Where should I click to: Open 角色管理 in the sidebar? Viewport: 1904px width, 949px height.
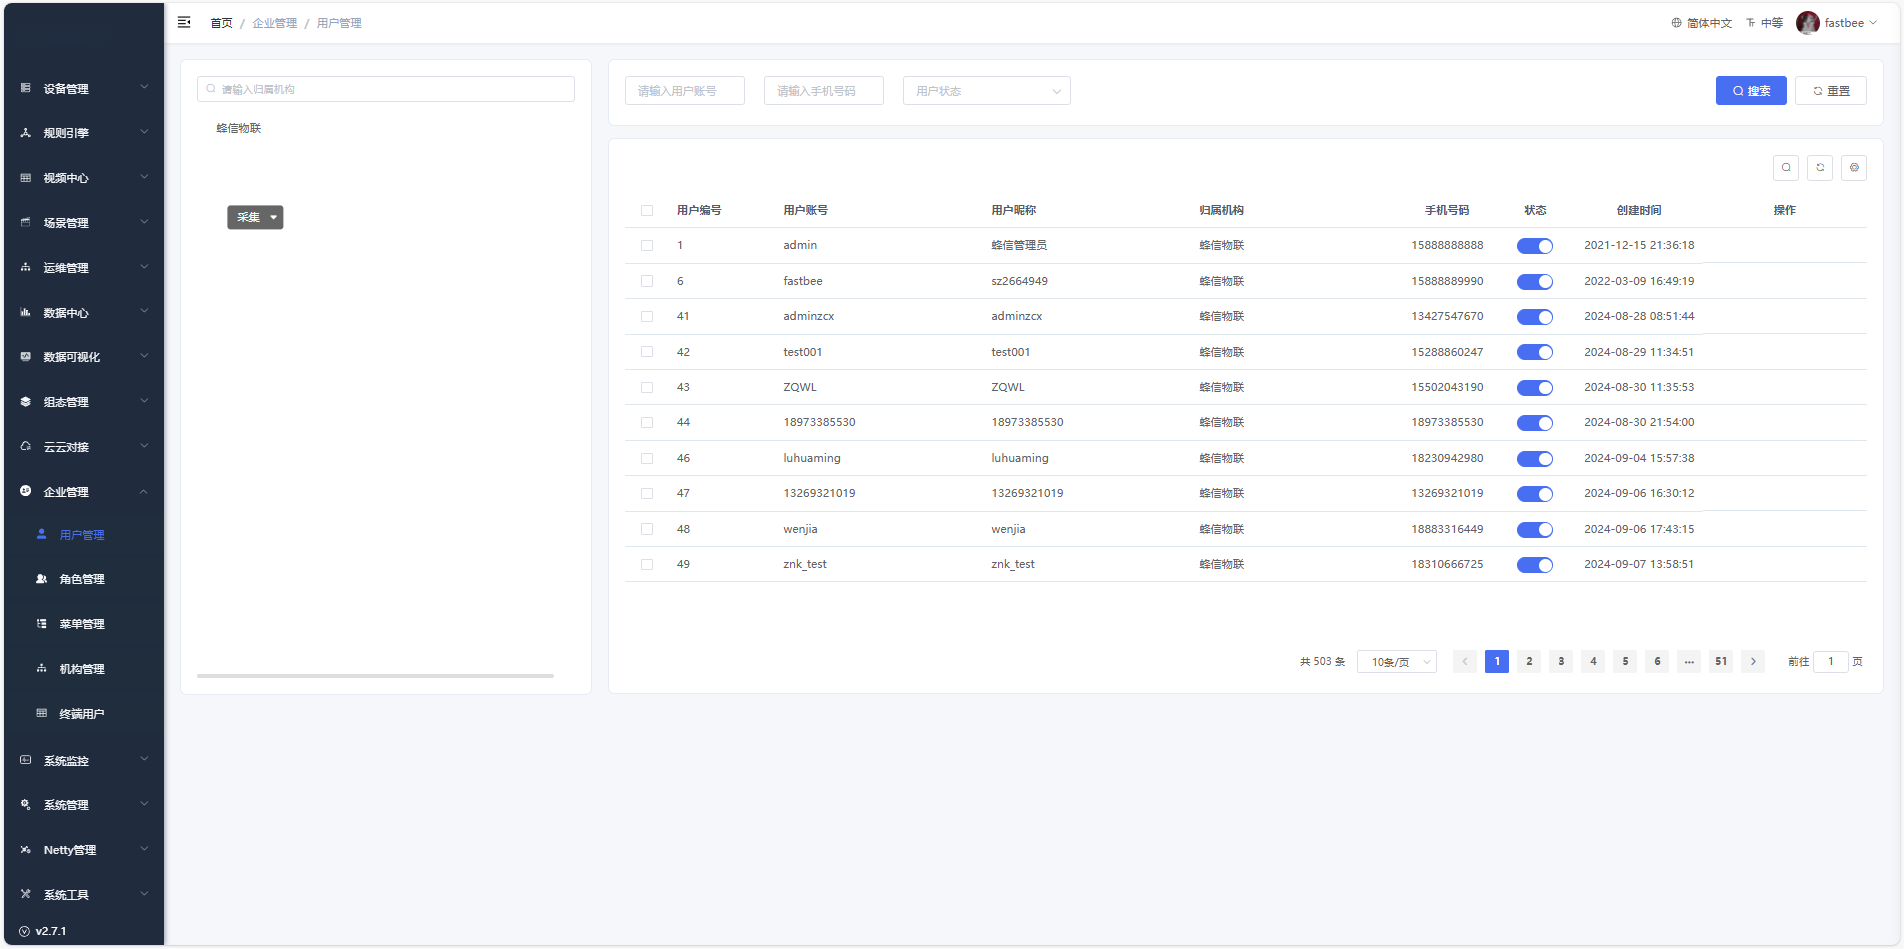tap(82, 579)
